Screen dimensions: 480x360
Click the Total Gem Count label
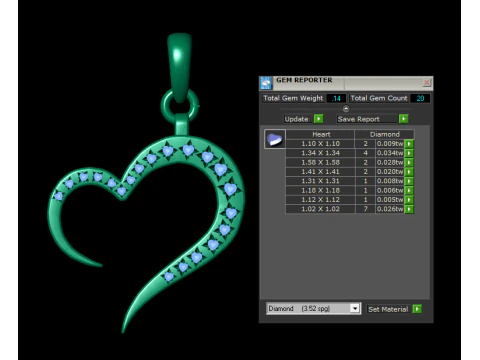pos(379,98)
